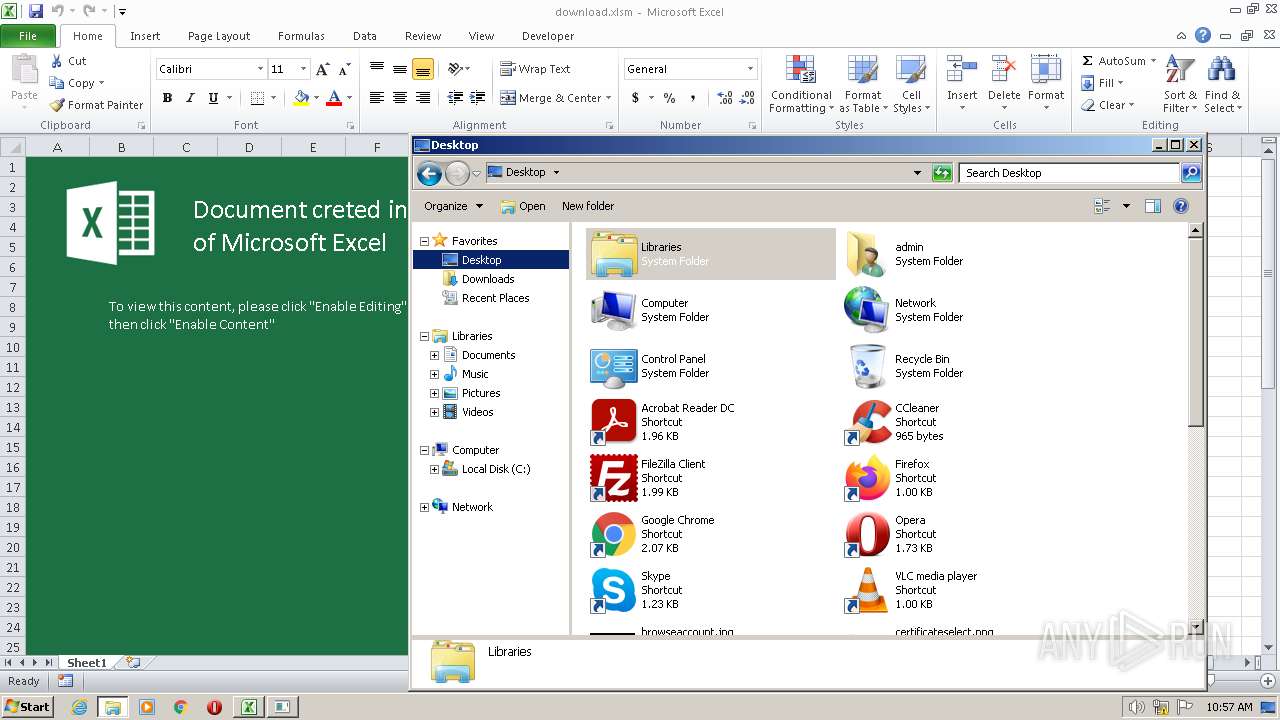Click the Fill button in Editing group

[x=1103, y=83]
